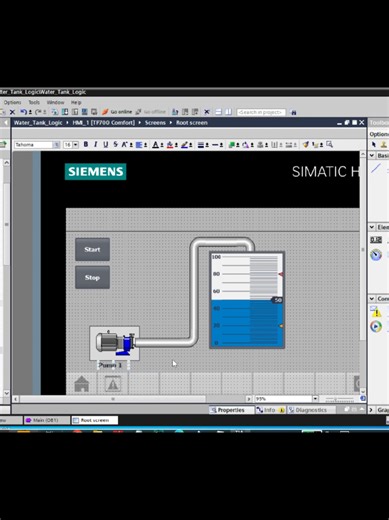
Task: Click the horizontal scrollbar of the editor
Action: pos(113,399)
